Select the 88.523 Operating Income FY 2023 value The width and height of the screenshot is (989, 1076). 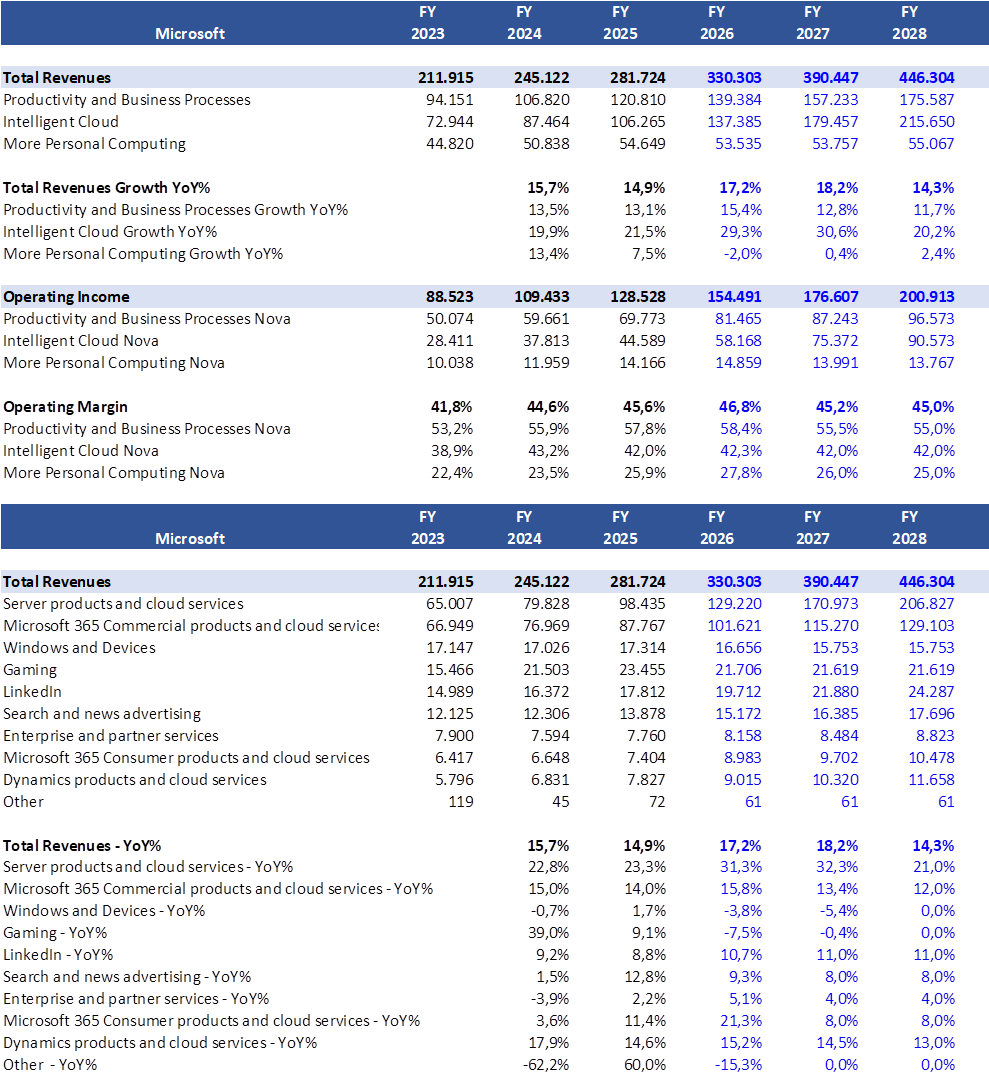pyautogui.click(x=450, y=297)
